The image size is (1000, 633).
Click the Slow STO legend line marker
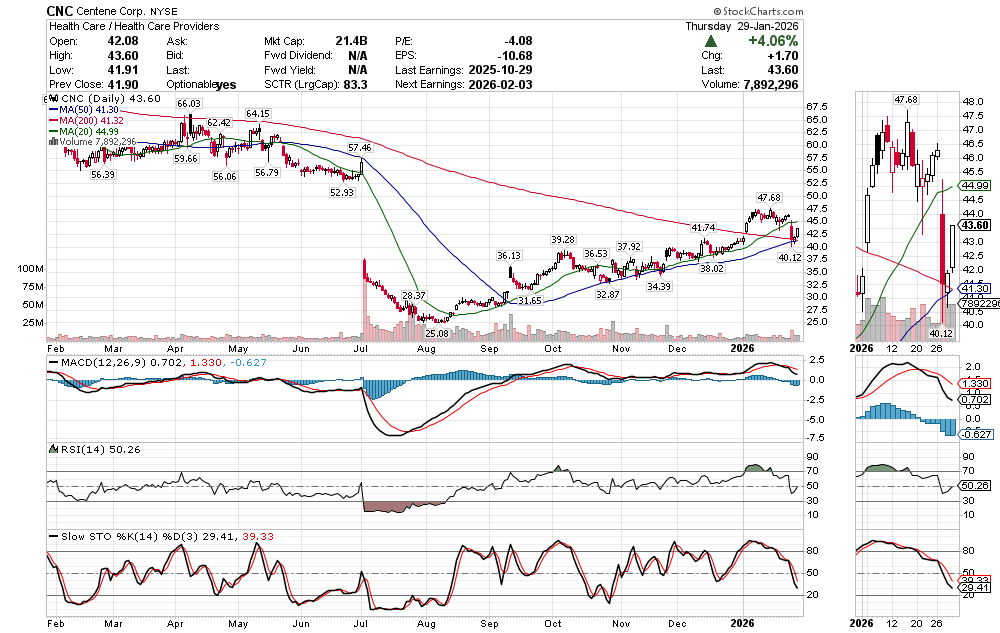pyautogui.click(x=54, y=536)
